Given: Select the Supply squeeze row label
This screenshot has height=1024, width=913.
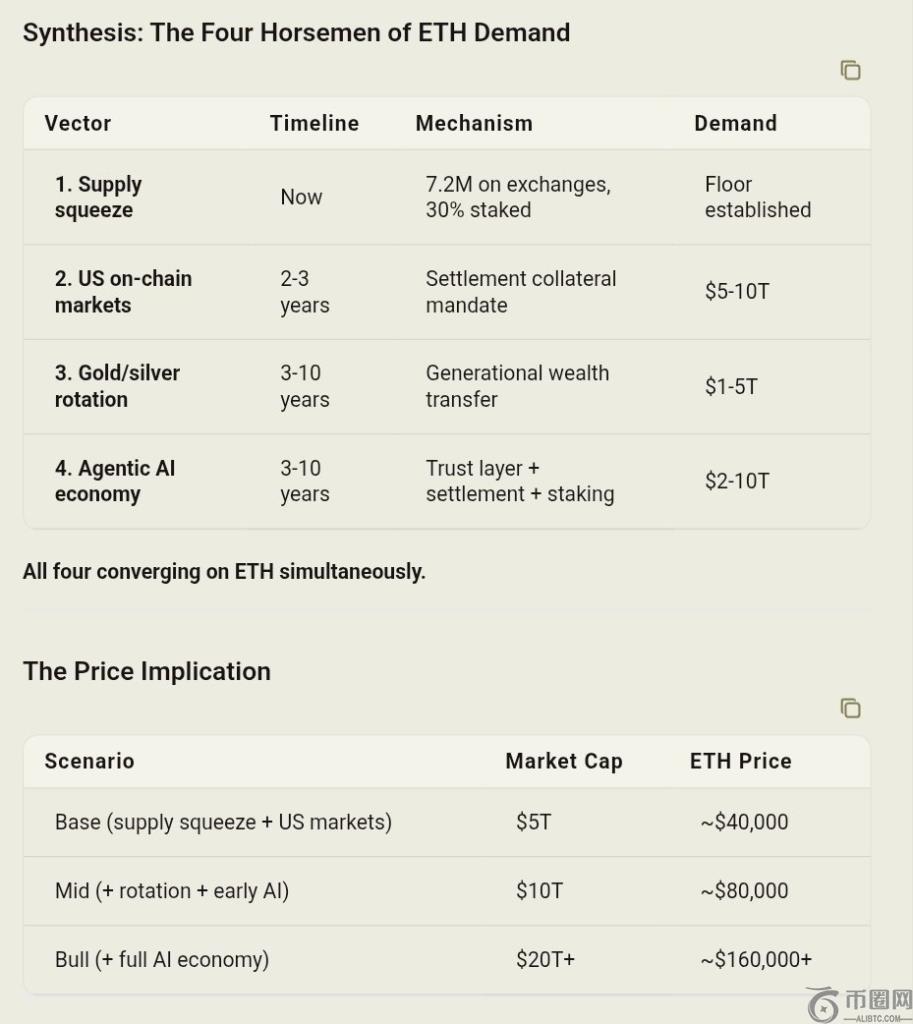Looking at the screenshot, I should click(x=98, y=197).
